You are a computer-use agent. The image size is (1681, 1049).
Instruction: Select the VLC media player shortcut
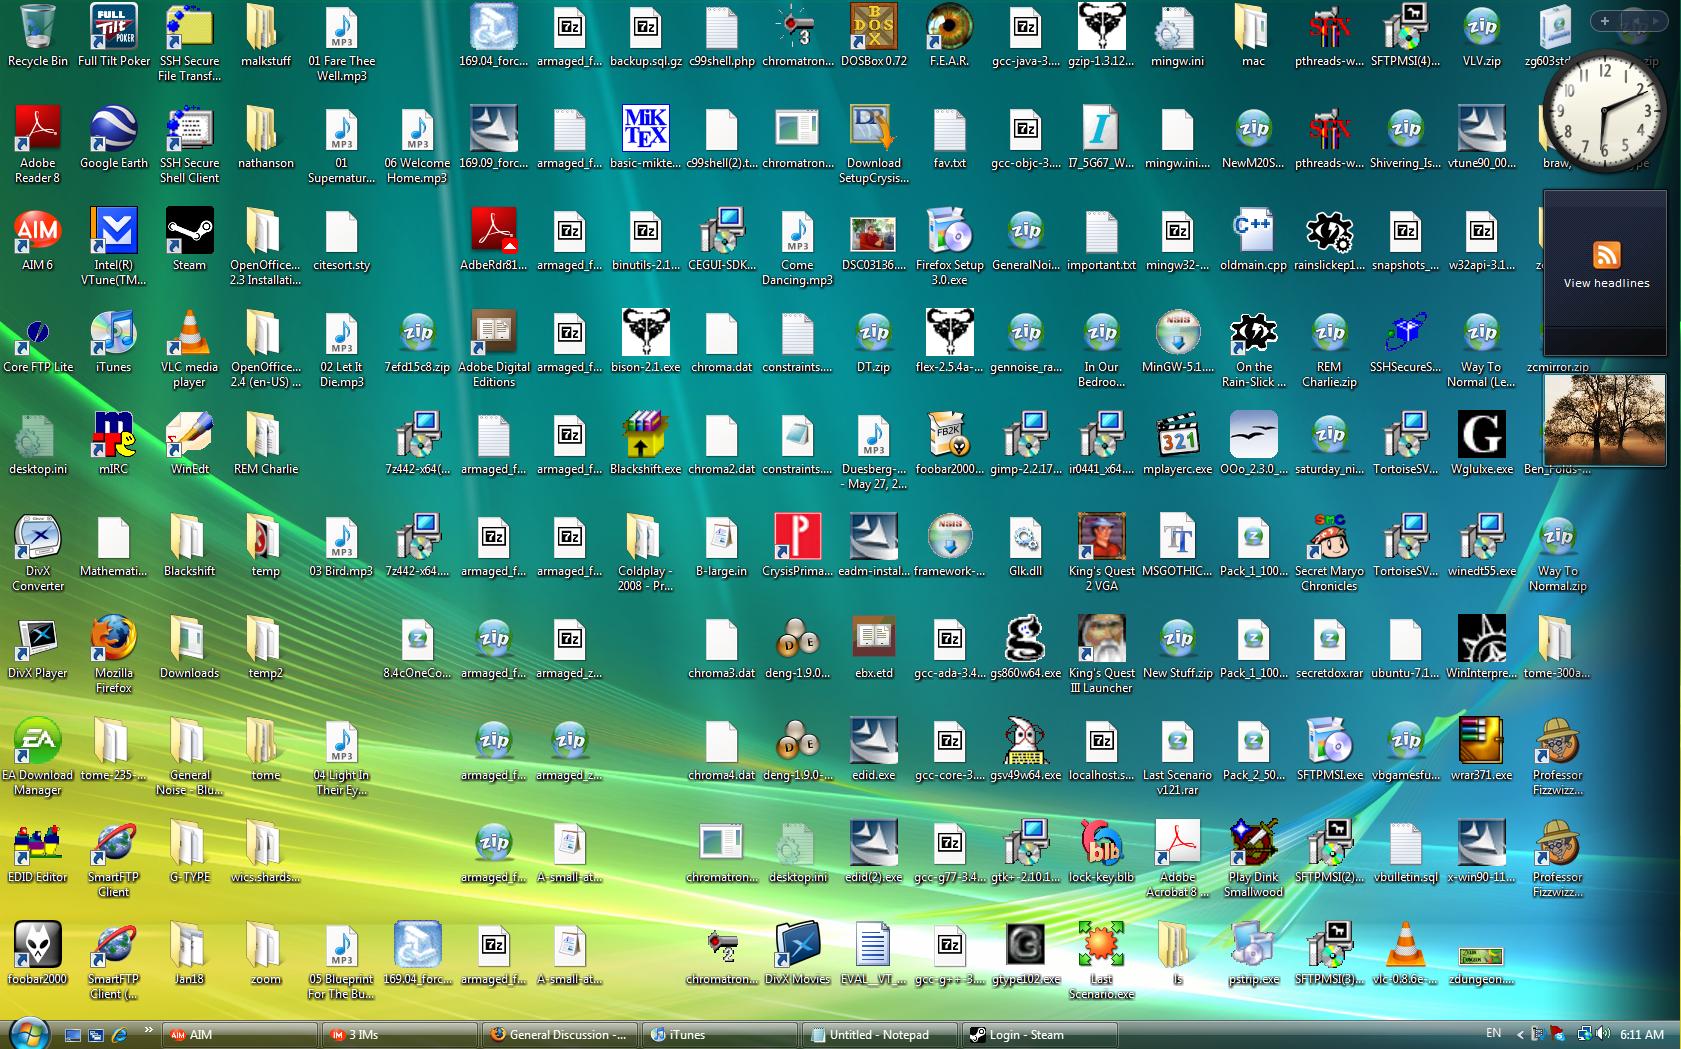coord(189,348)
